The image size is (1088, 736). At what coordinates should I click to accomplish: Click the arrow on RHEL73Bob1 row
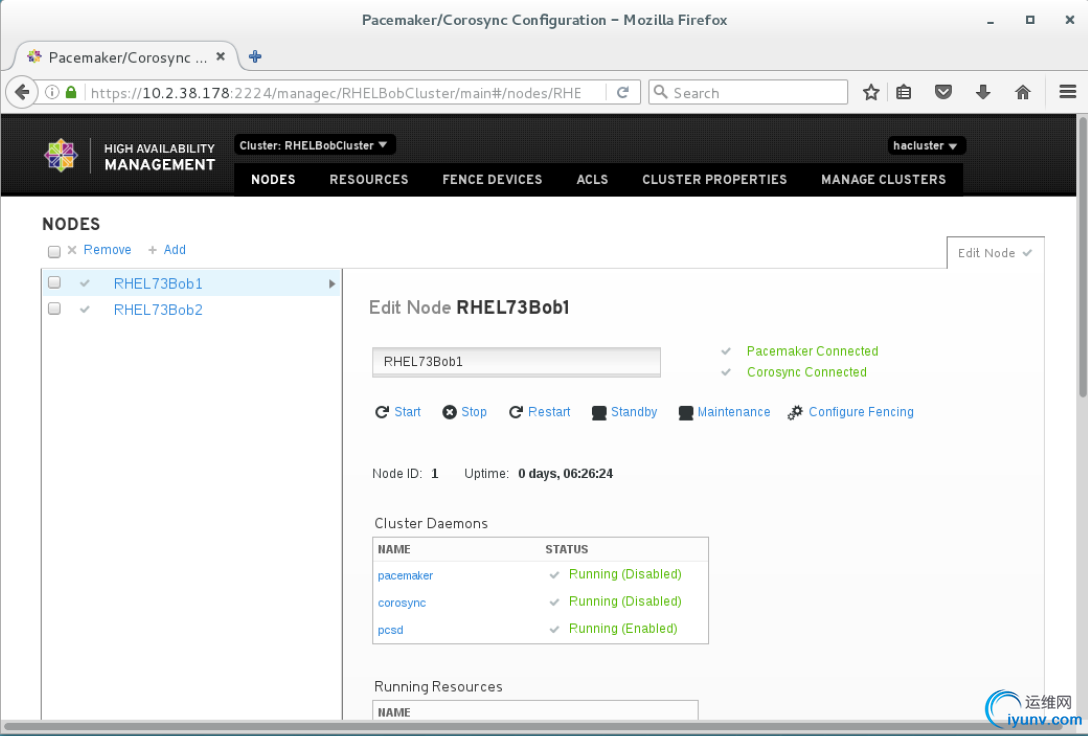click(332, 284)
